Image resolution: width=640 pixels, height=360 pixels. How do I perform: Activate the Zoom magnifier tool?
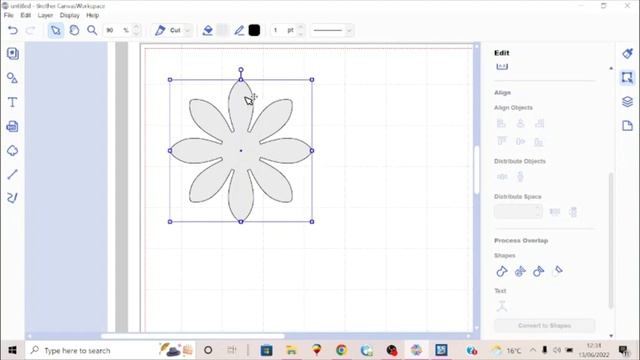pos(92,30)
